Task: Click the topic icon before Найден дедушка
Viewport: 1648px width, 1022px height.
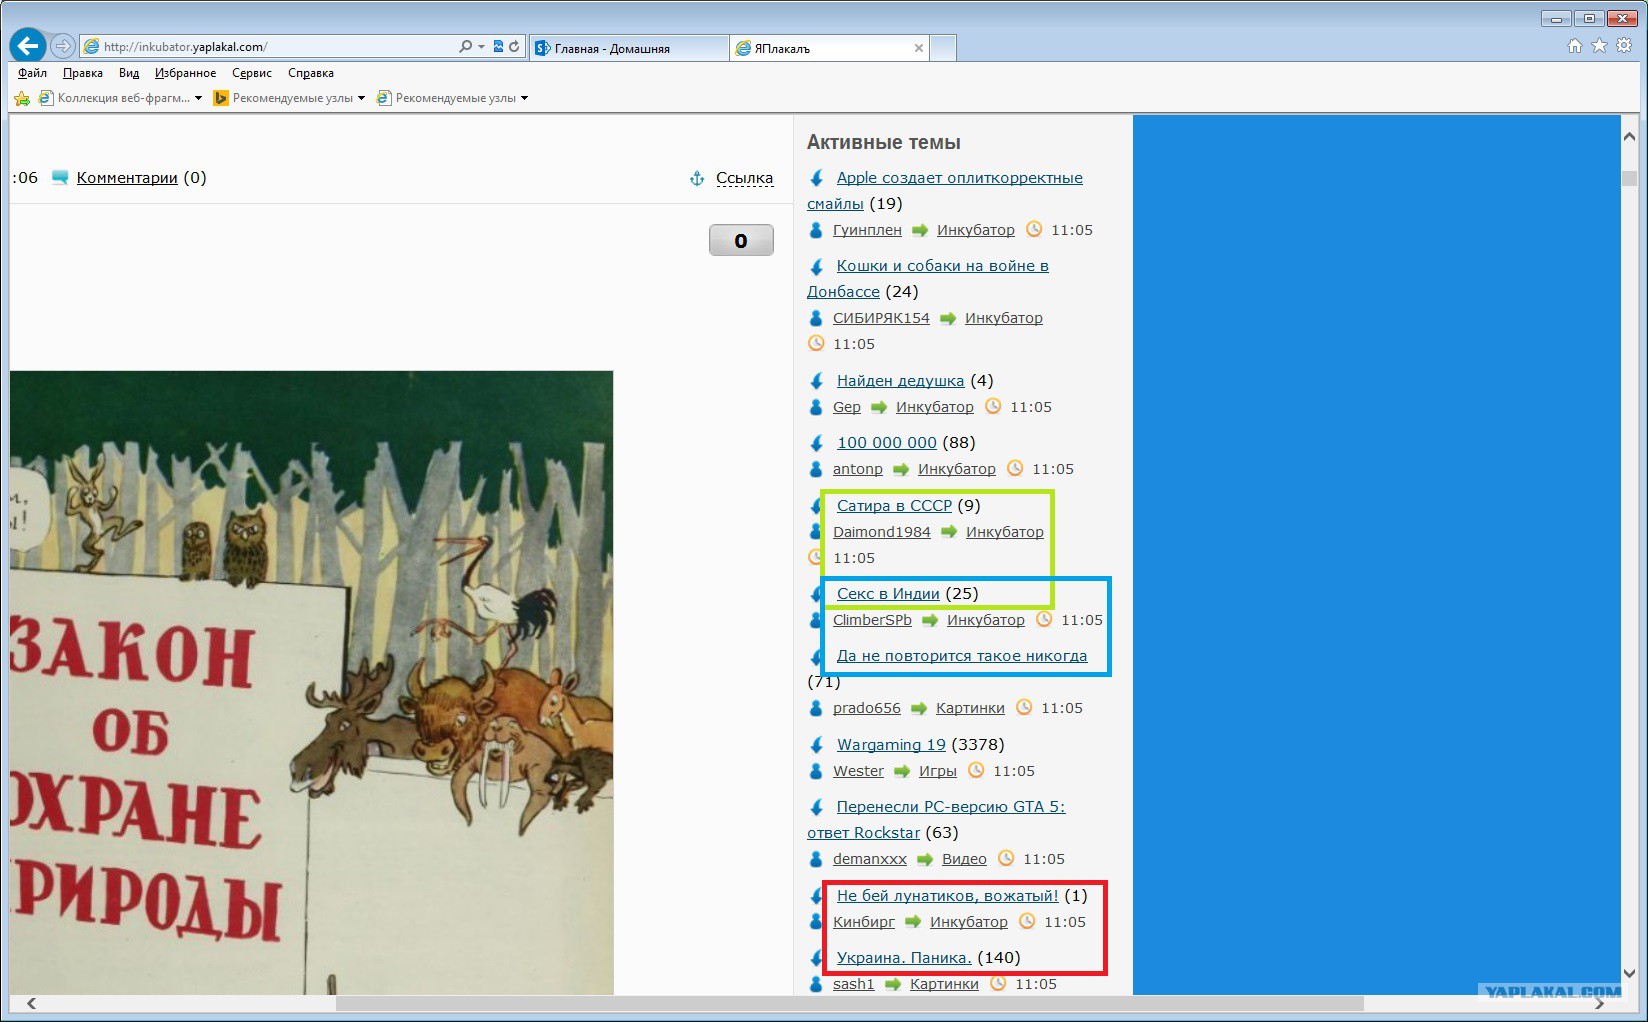Action: (817, 381)
